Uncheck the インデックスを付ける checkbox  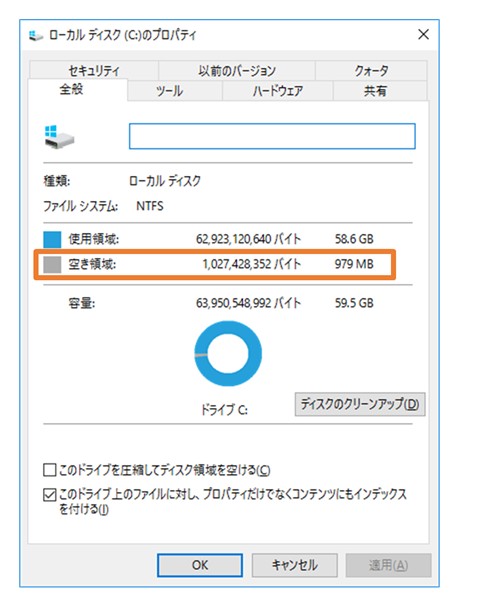[x=49, y=495]
